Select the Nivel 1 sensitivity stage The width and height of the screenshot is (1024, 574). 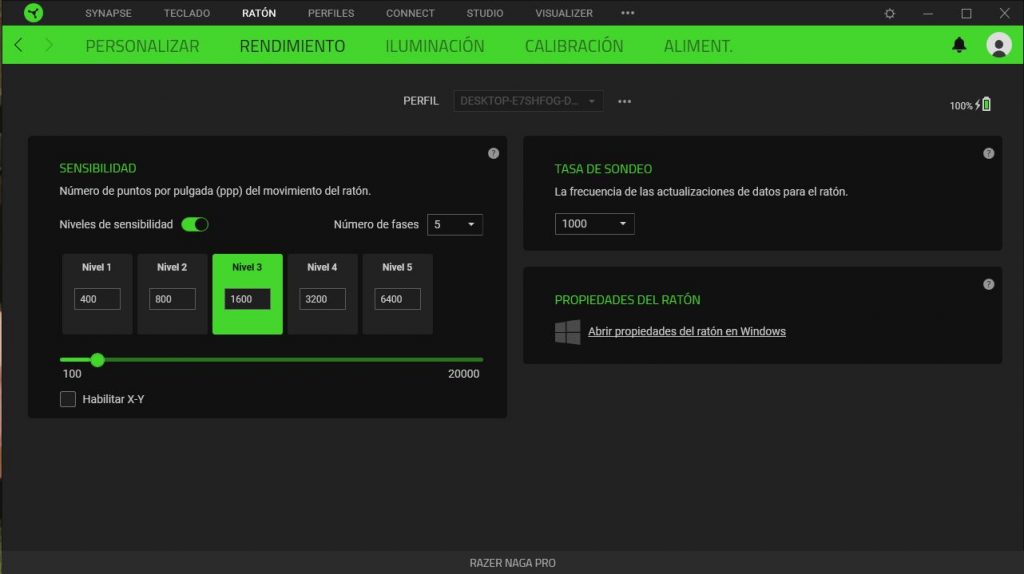coord(97,294)
